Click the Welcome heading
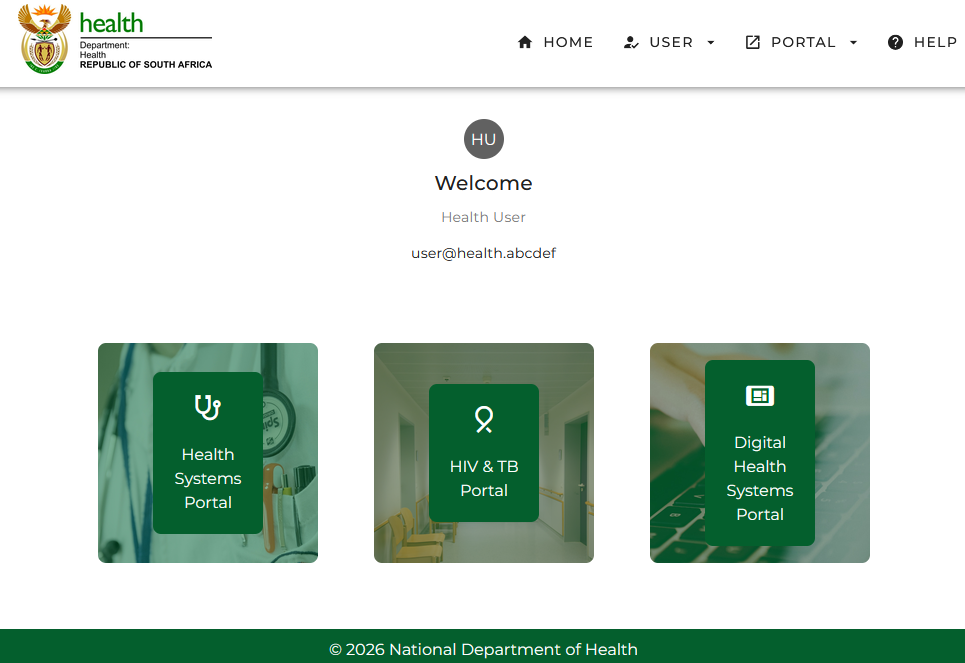 [484, 183]
